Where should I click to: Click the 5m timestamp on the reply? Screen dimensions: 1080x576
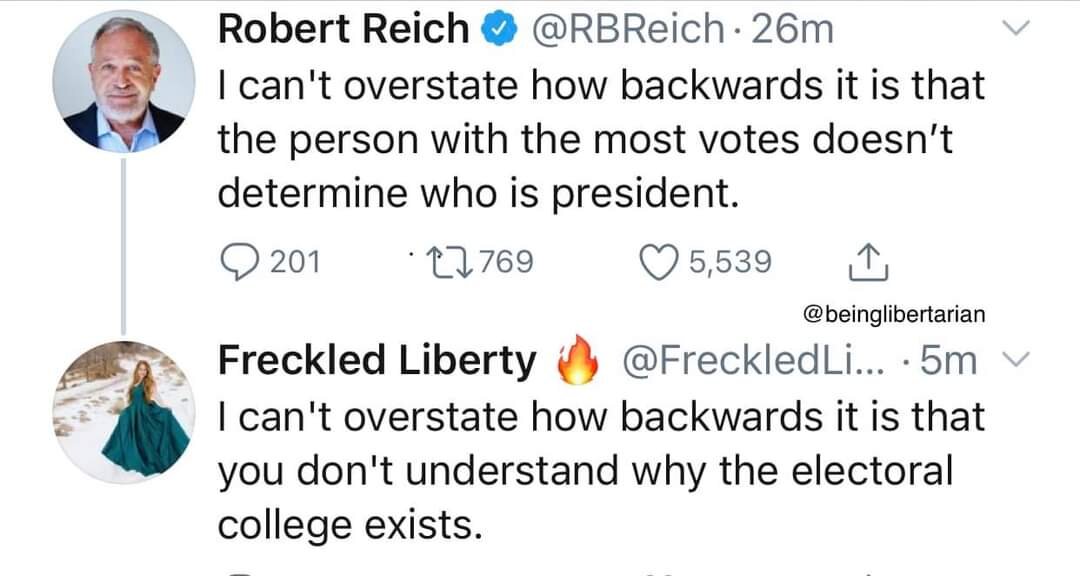coord(948,362)
